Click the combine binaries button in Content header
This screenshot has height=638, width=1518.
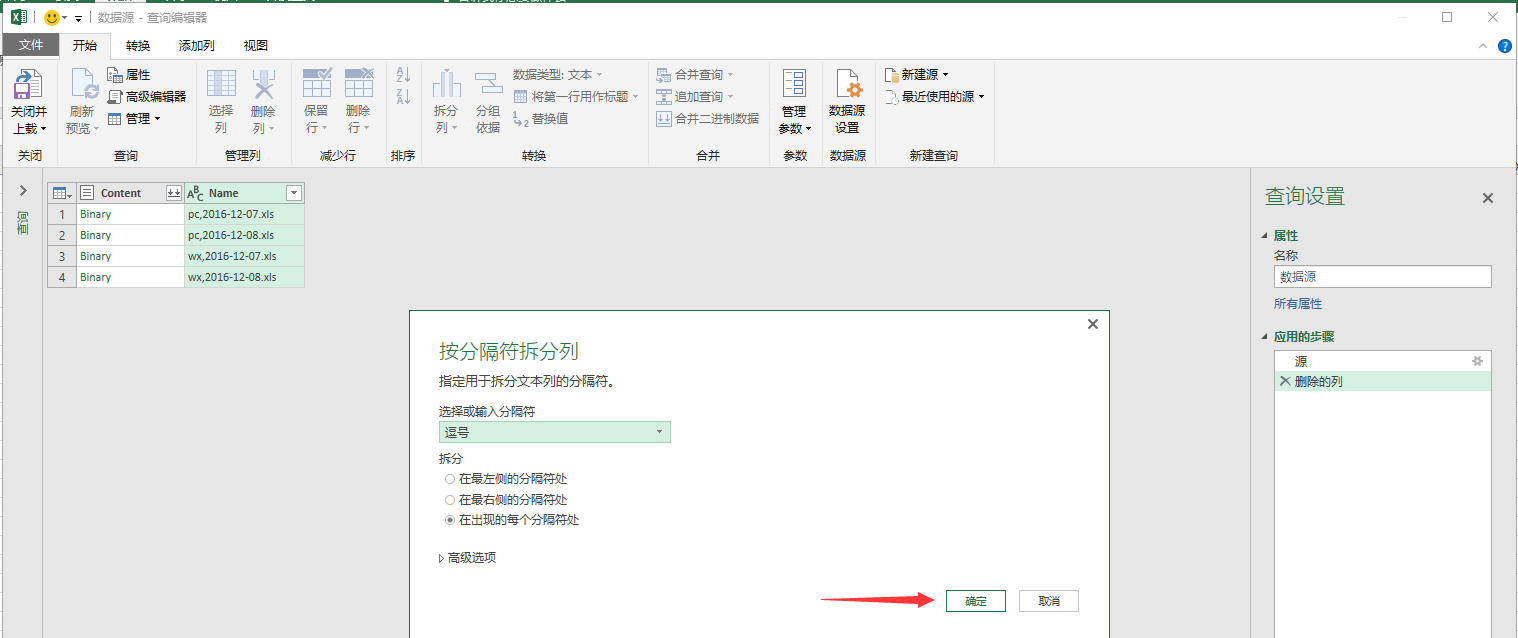(x=173, y=193)
